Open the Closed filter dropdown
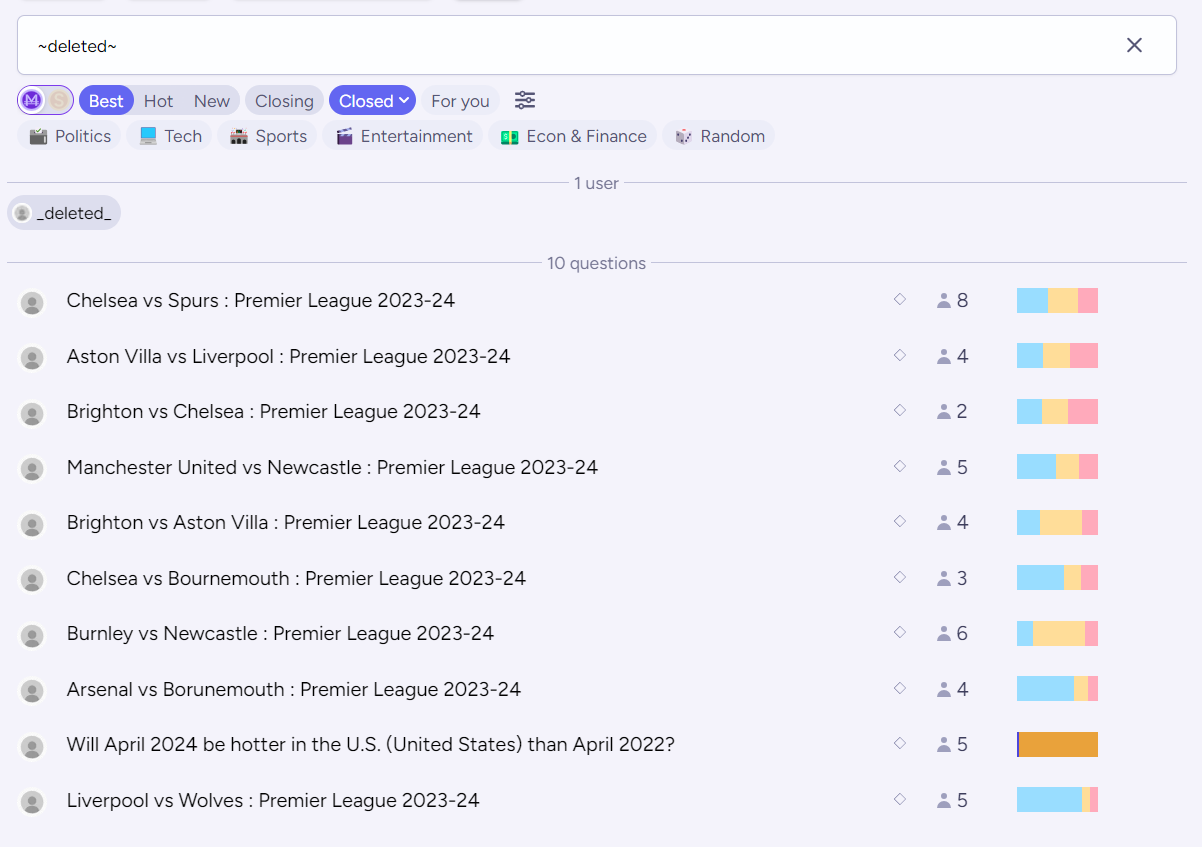 (x=373, y=101)
